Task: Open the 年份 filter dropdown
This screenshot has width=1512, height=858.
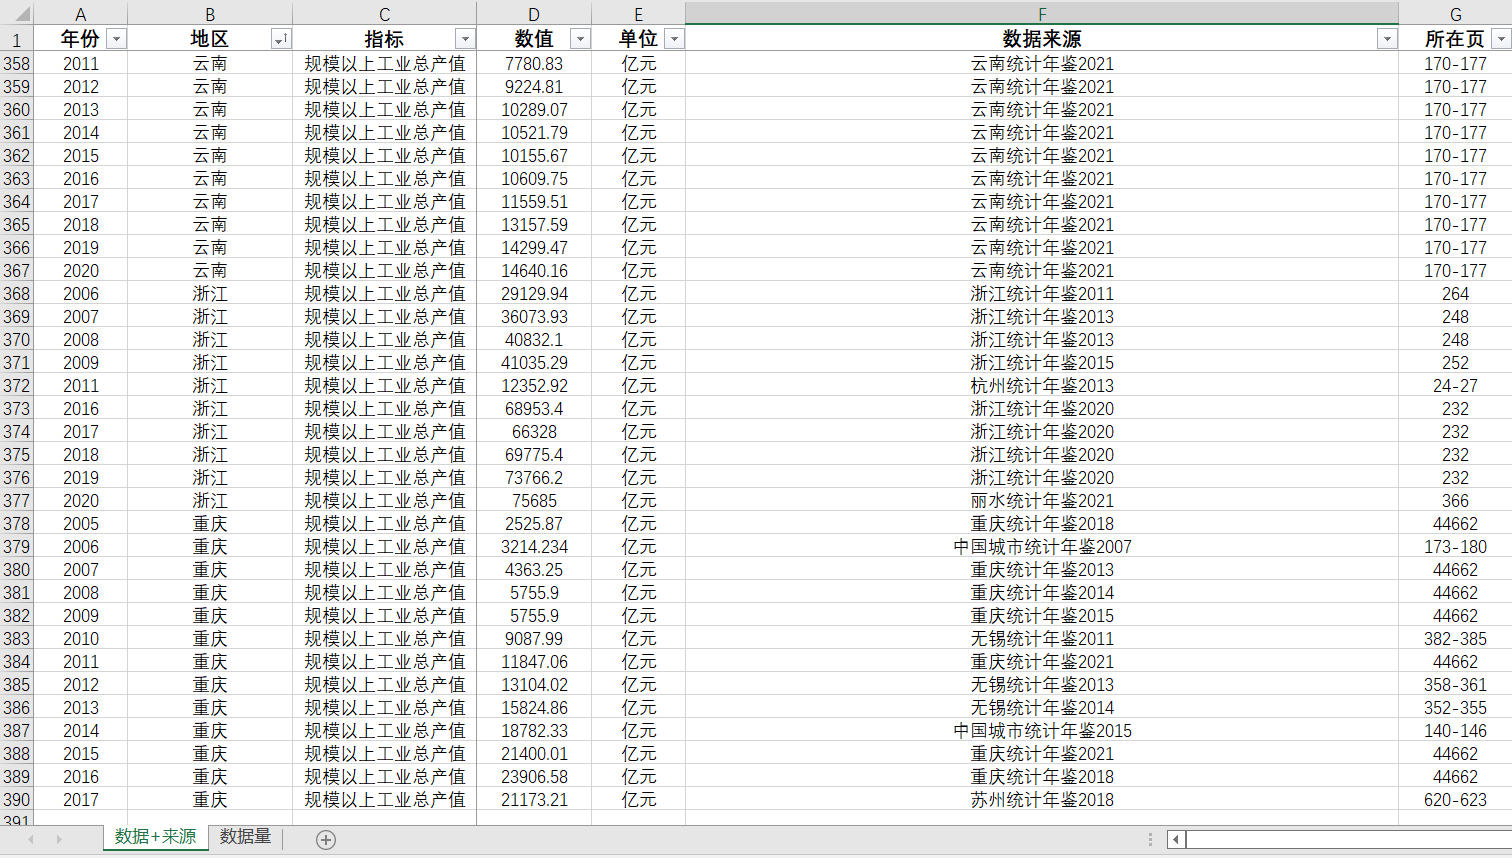Action: point(117,39)
